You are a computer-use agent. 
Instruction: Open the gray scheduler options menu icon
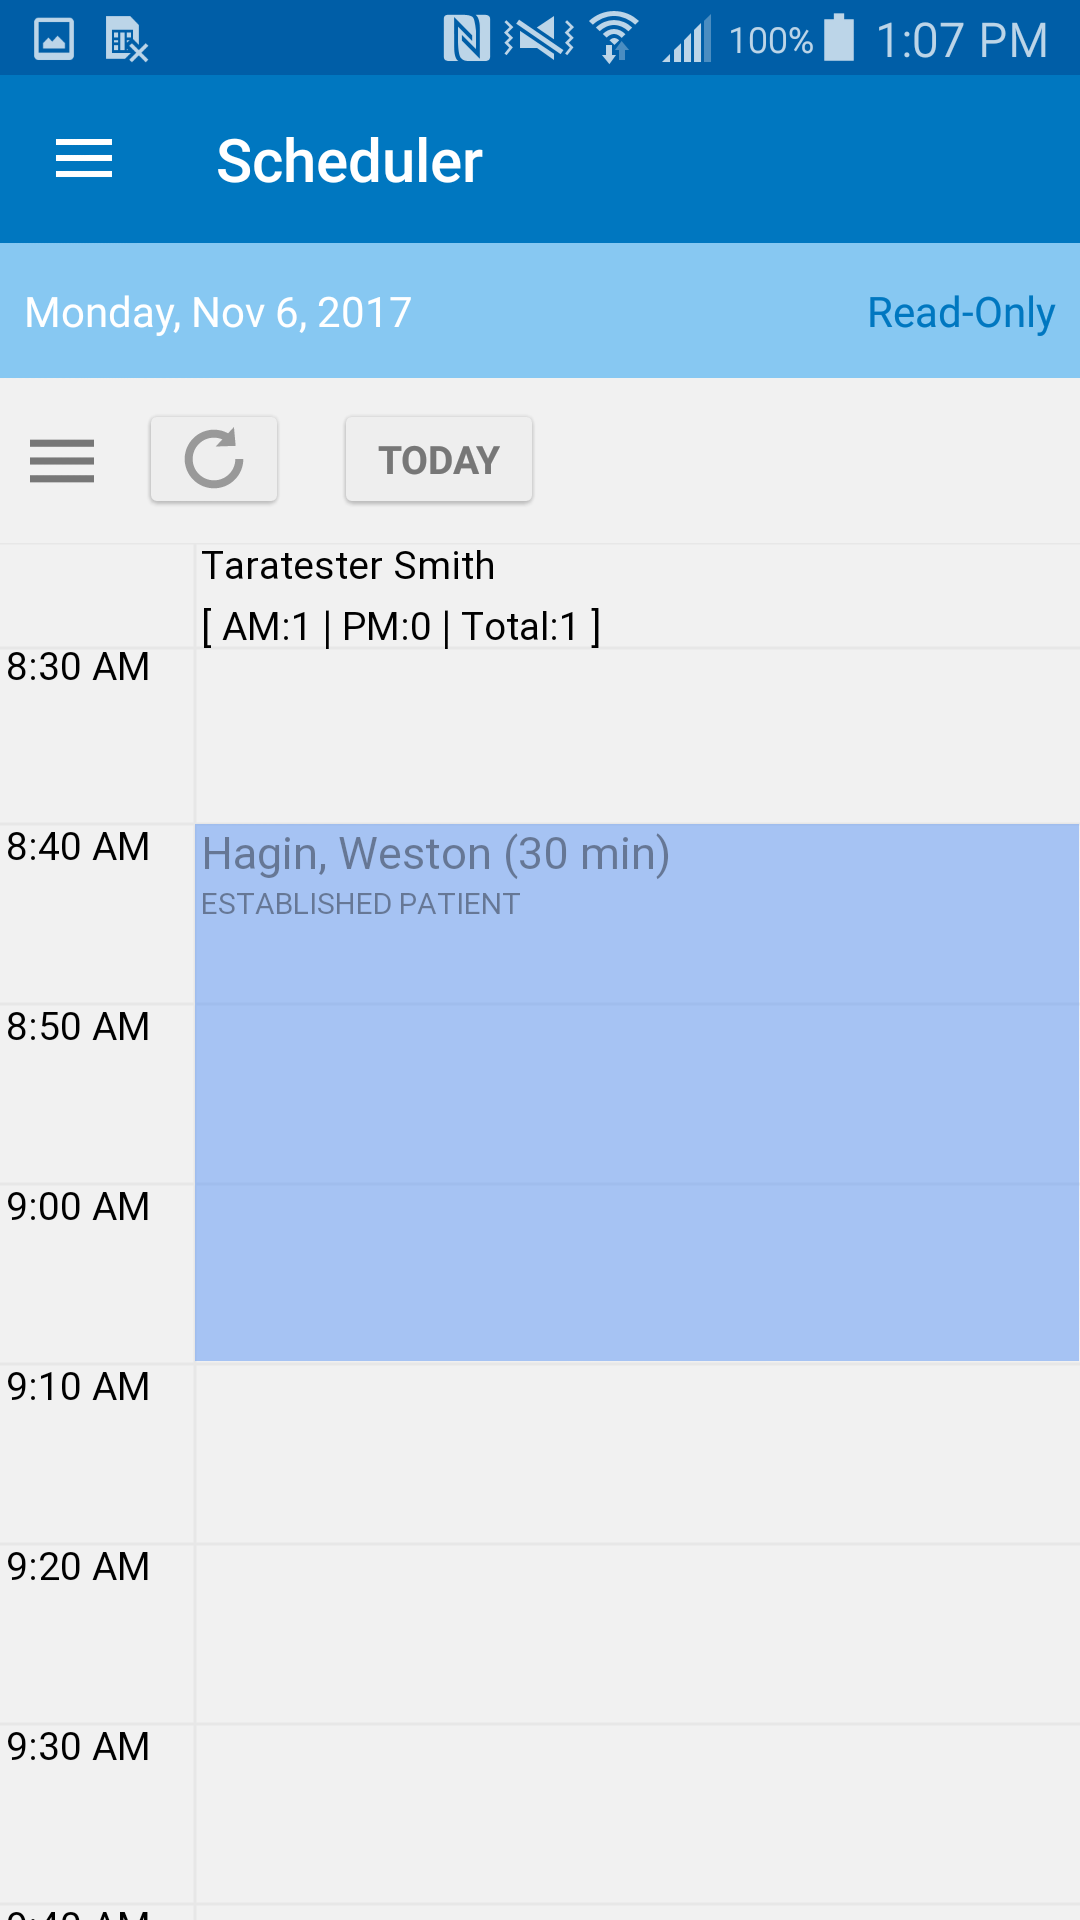point(62,460)
